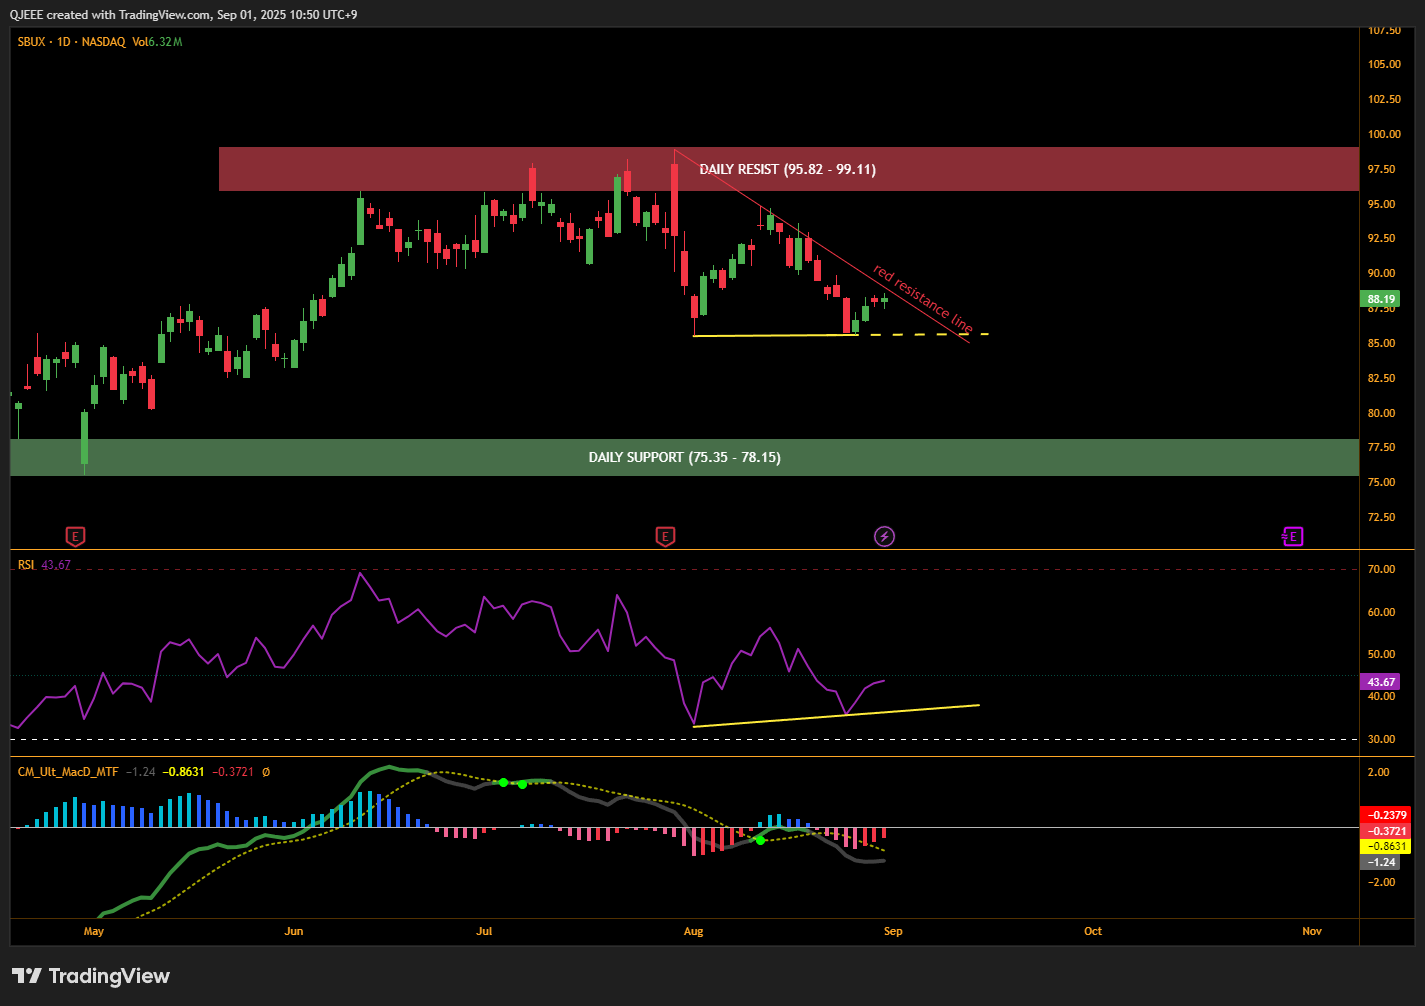The width and height of the screenshot is (1425, 1006).
Task: Click the lightning-bolt event marker near September
Action: pos(884,537)
